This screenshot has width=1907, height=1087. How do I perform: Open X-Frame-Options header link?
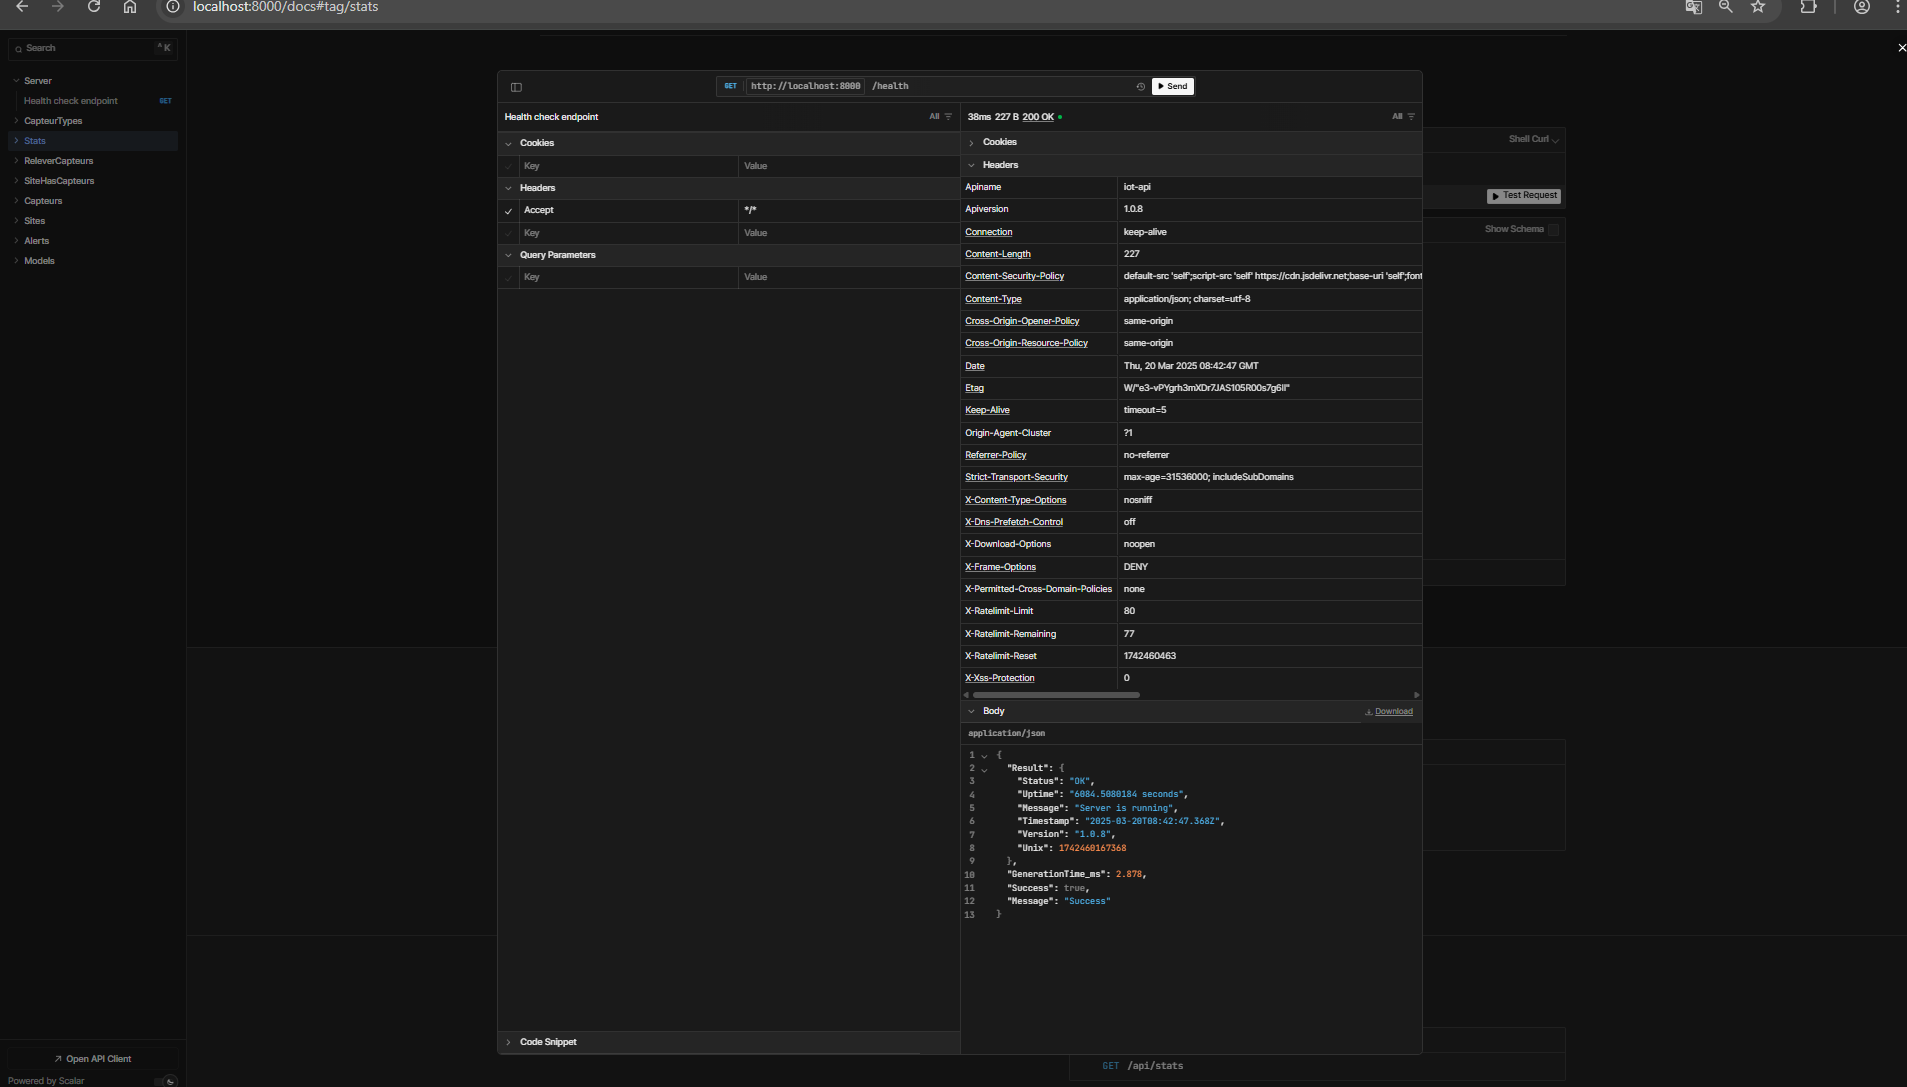coord(1000,567)
